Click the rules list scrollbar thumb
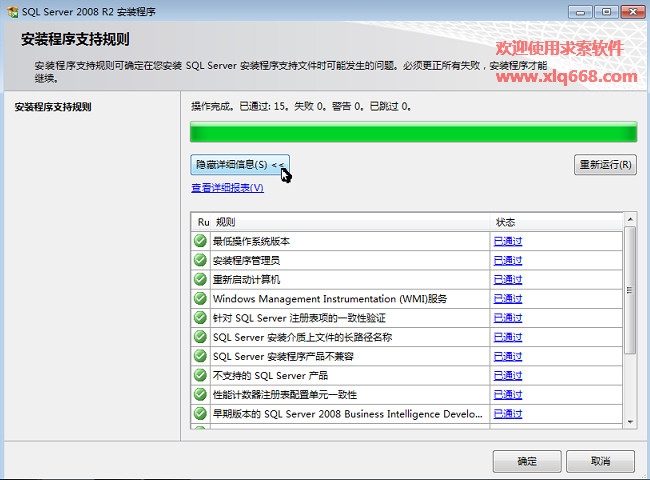The width and height of the screenshot is (650, 480). pos(630,290)
